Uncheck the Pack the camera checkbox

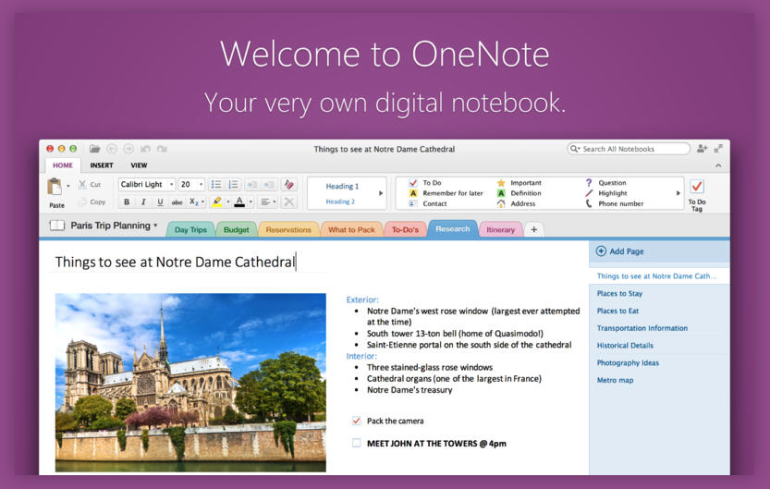click(357, 421)
